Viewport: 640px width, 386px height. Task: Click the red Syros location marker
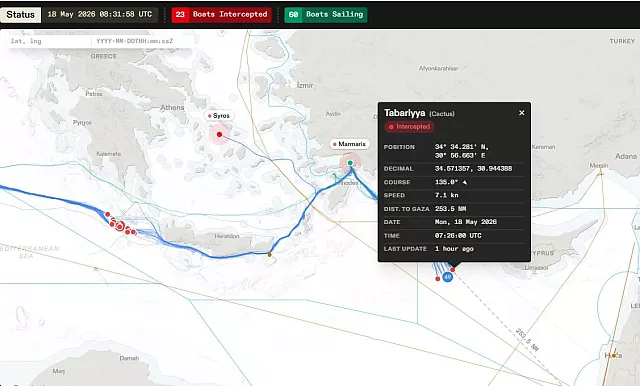pyautogui.click(x=219, y=134)
